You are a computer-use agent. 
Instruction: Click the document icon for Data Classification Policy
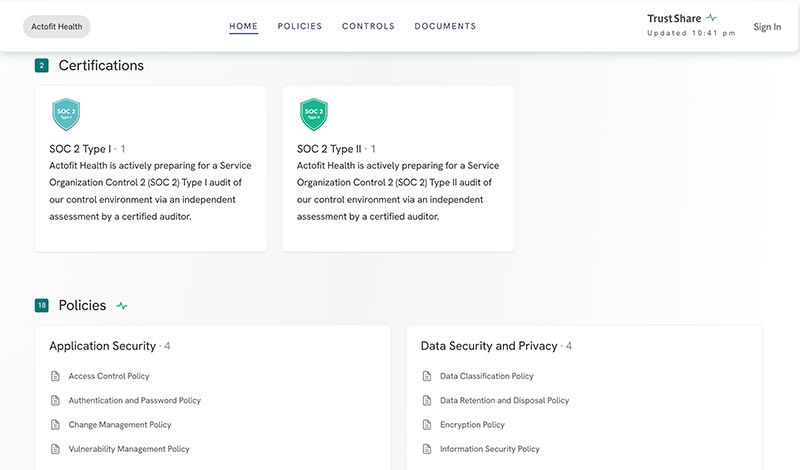click(427, 376)
